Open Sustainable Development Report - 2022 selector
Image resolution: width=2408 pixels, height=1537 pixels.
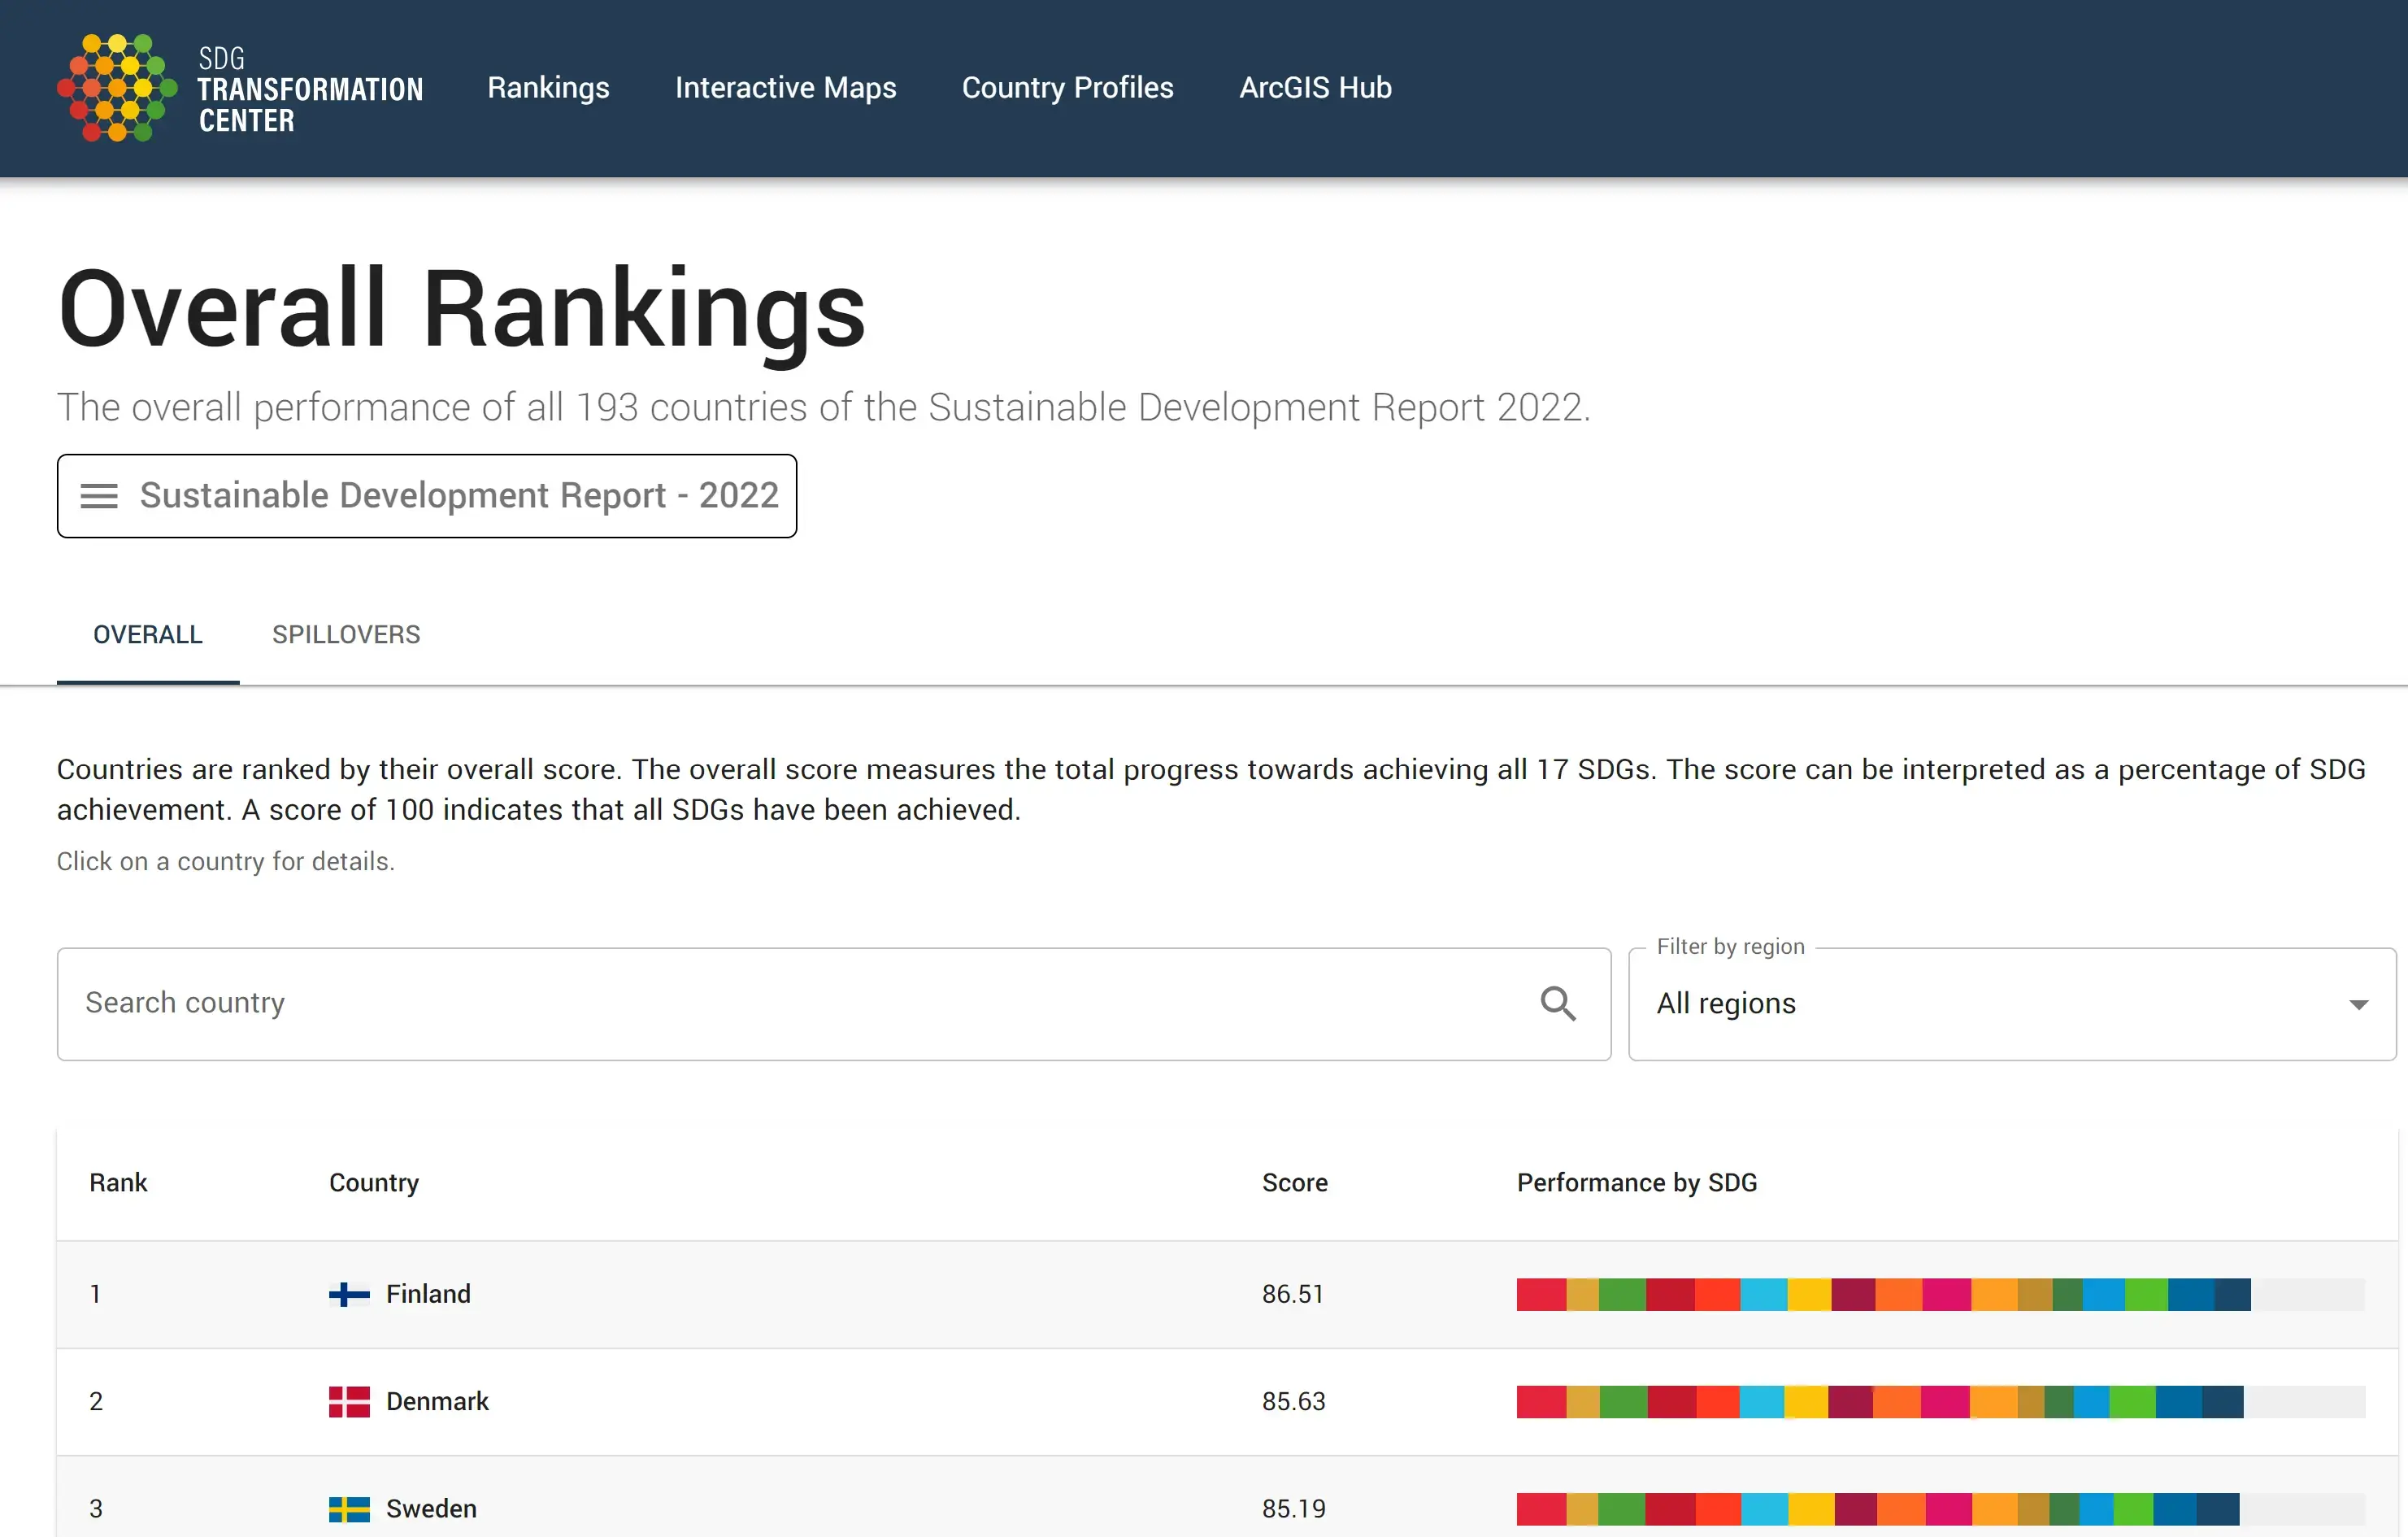tap(427, 496)
